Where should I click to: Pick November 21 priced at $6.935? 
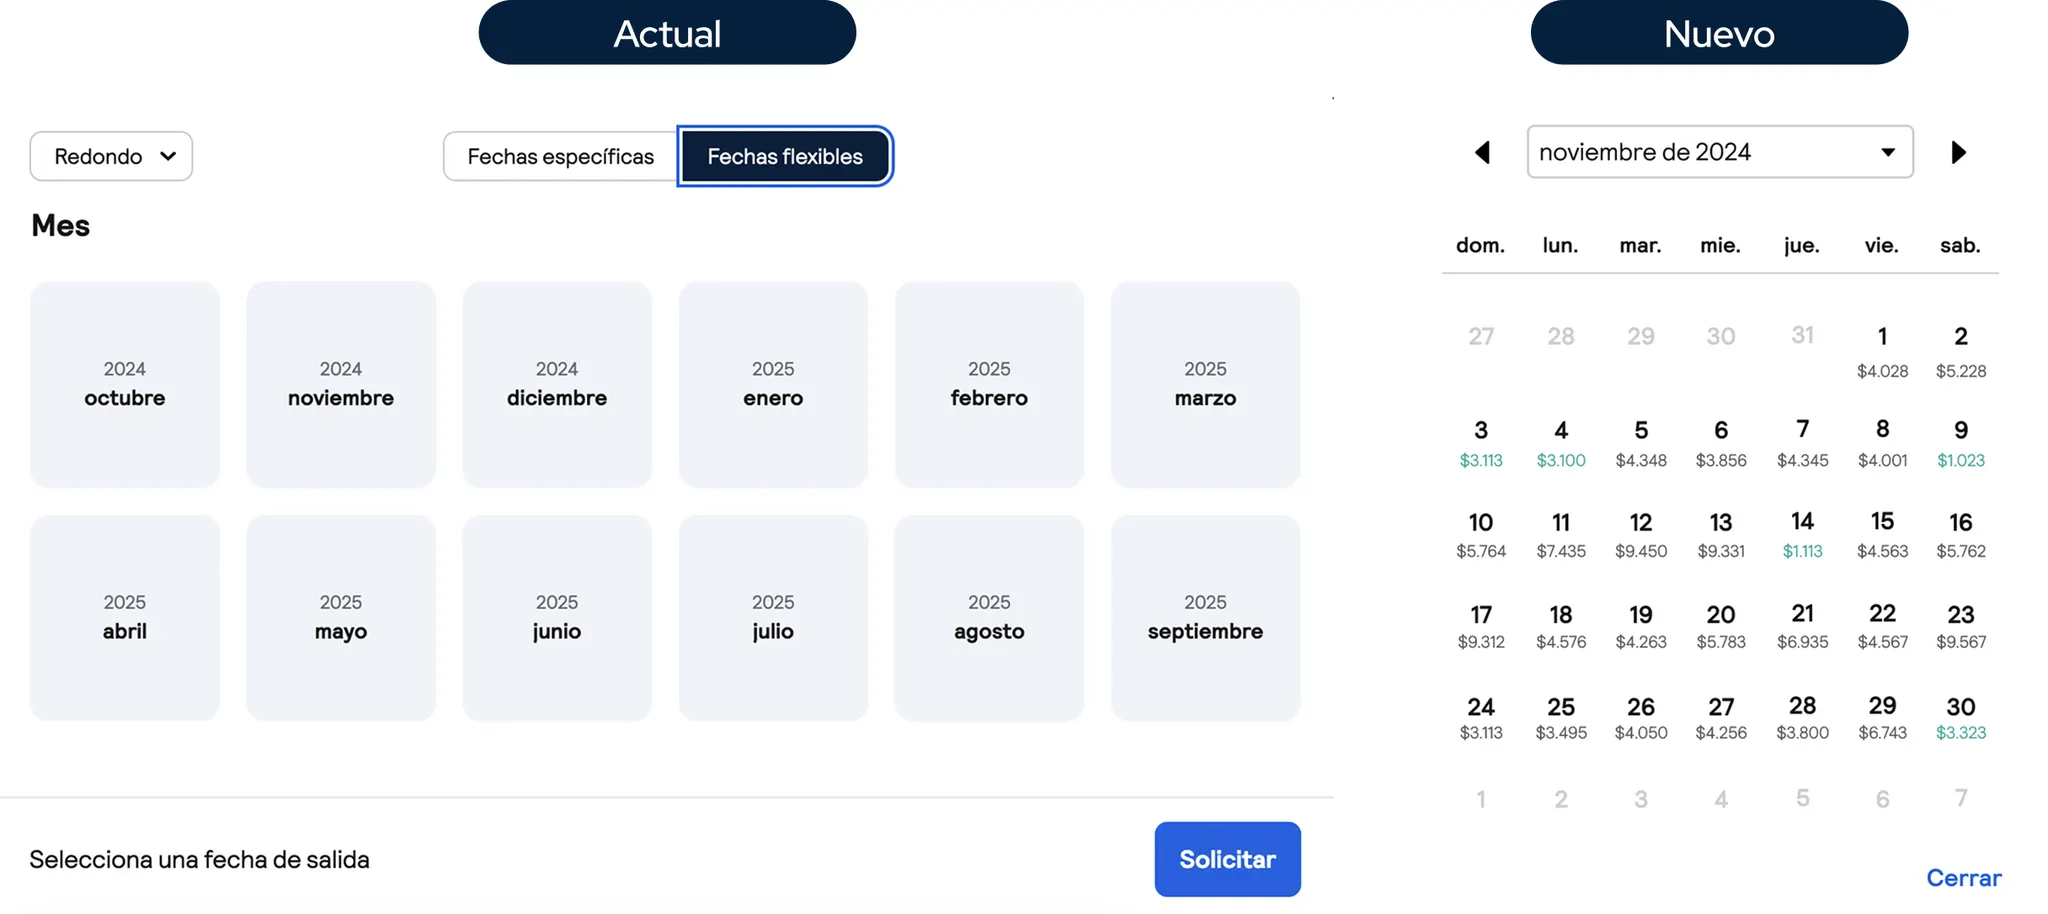pos(1802,625)
